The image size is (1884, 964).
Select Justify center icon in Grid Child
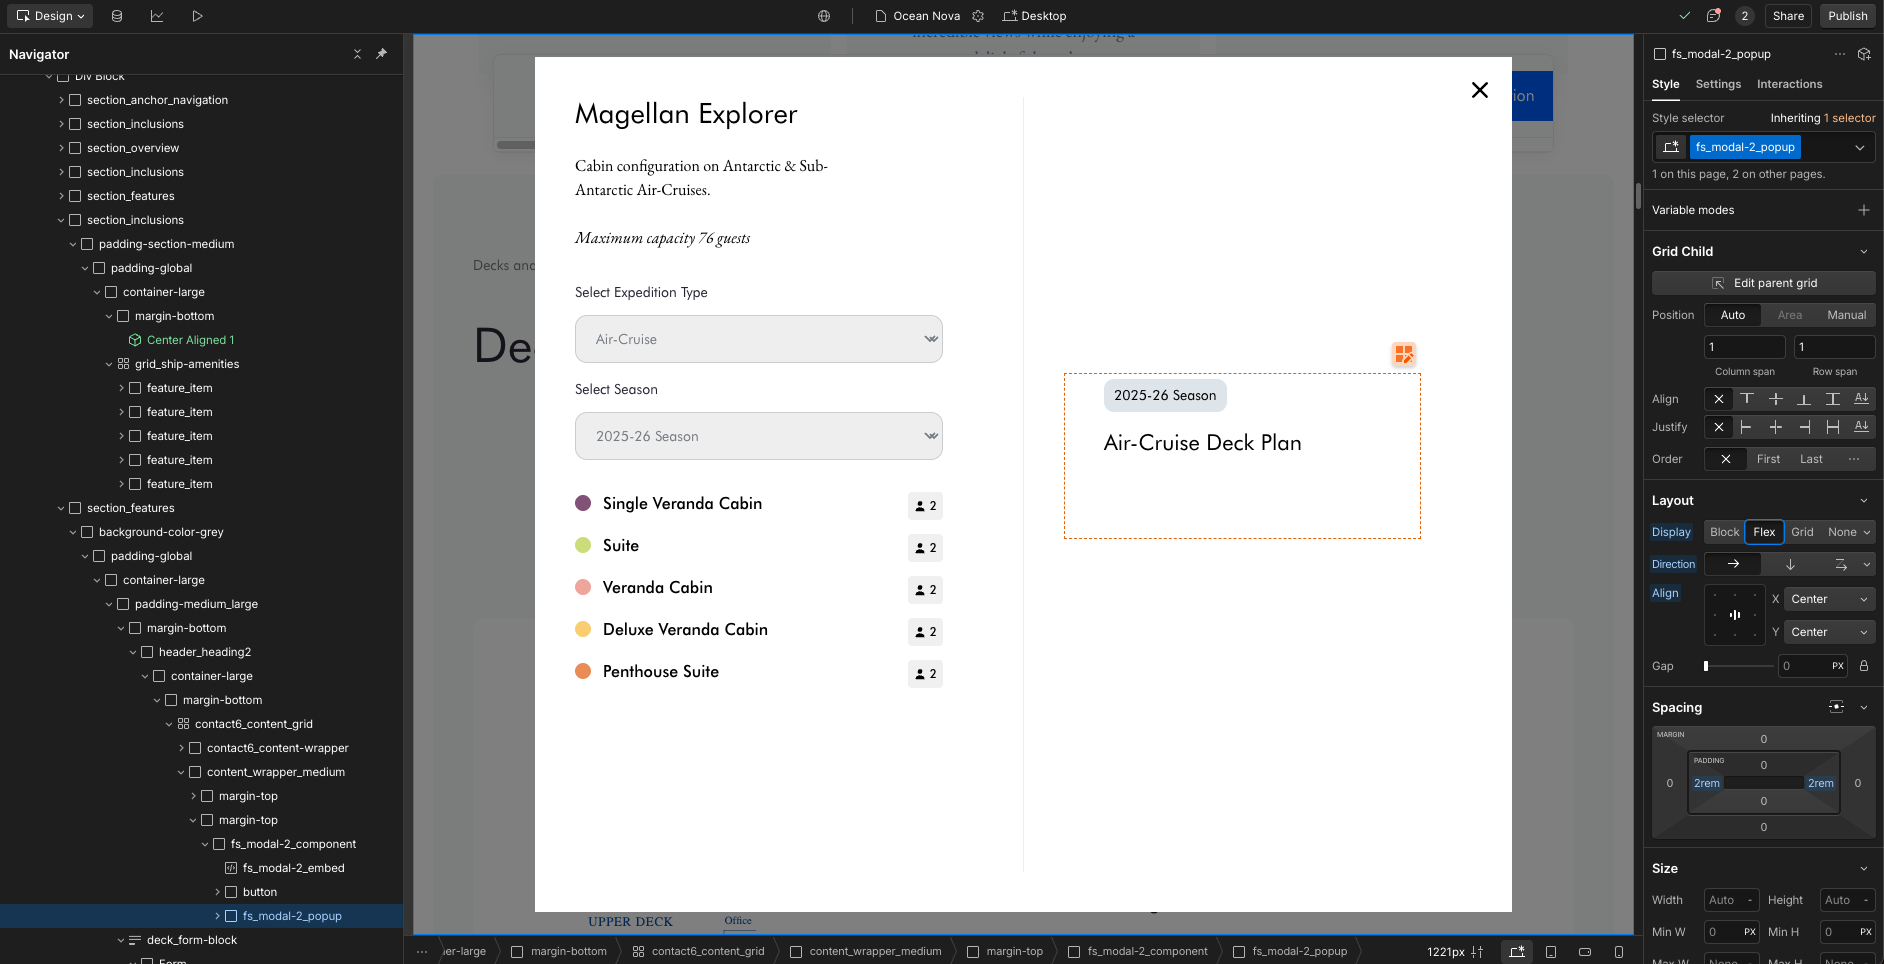tap(1776, 427)
